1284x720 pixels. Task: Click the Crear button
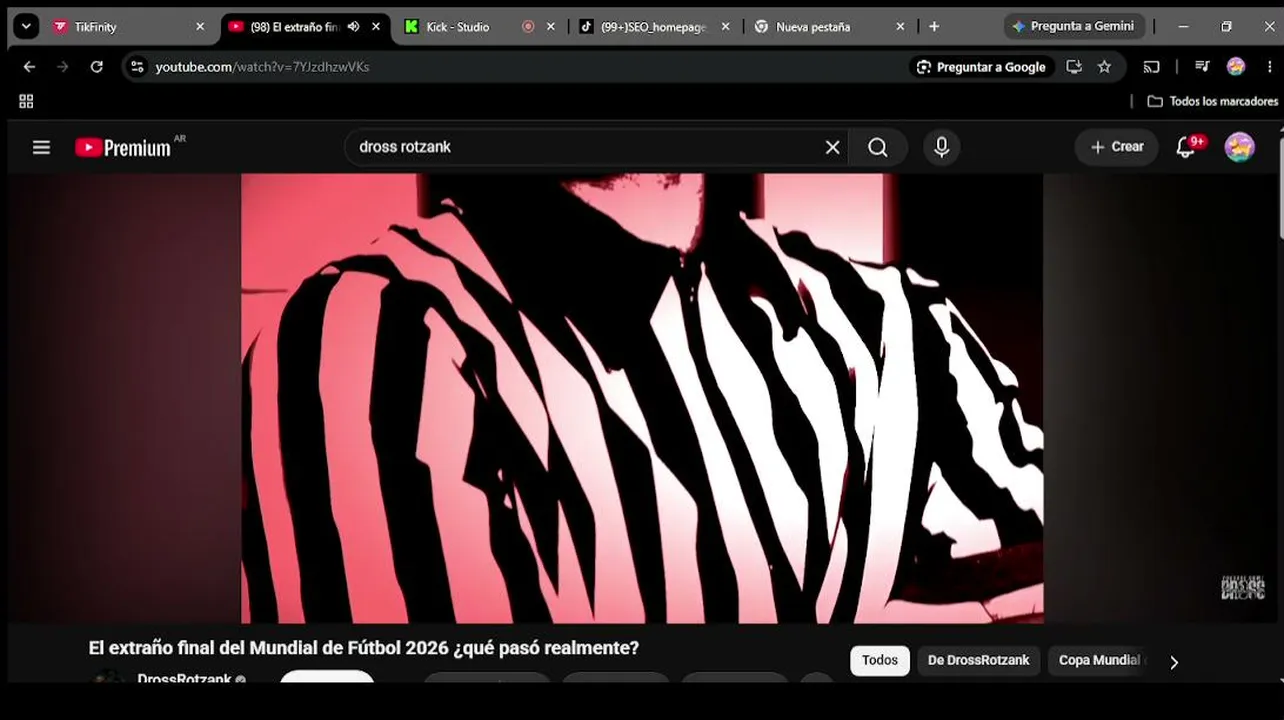click(1117, 147)
